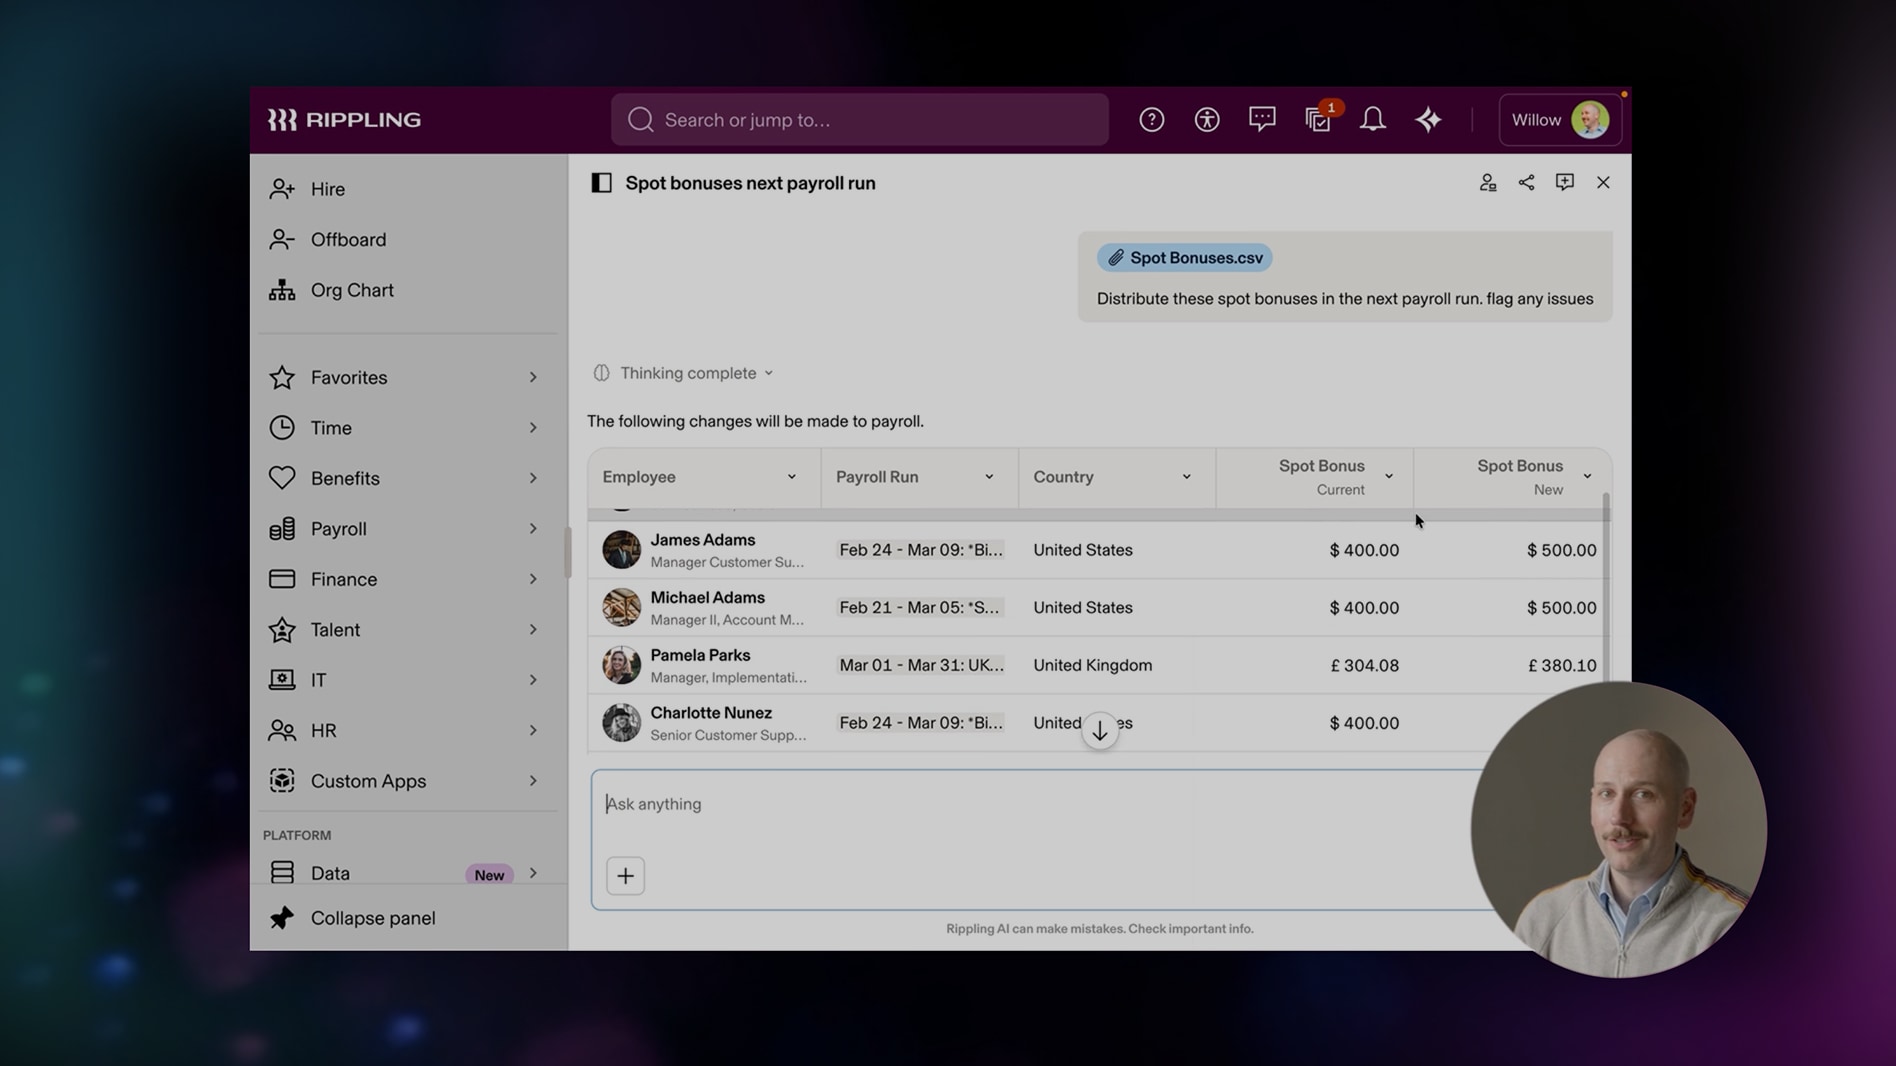Viewport: 1896px width, 1066px height.
Task: Open the tasks icon with red badge
Action: click(x=1318, y=120)
